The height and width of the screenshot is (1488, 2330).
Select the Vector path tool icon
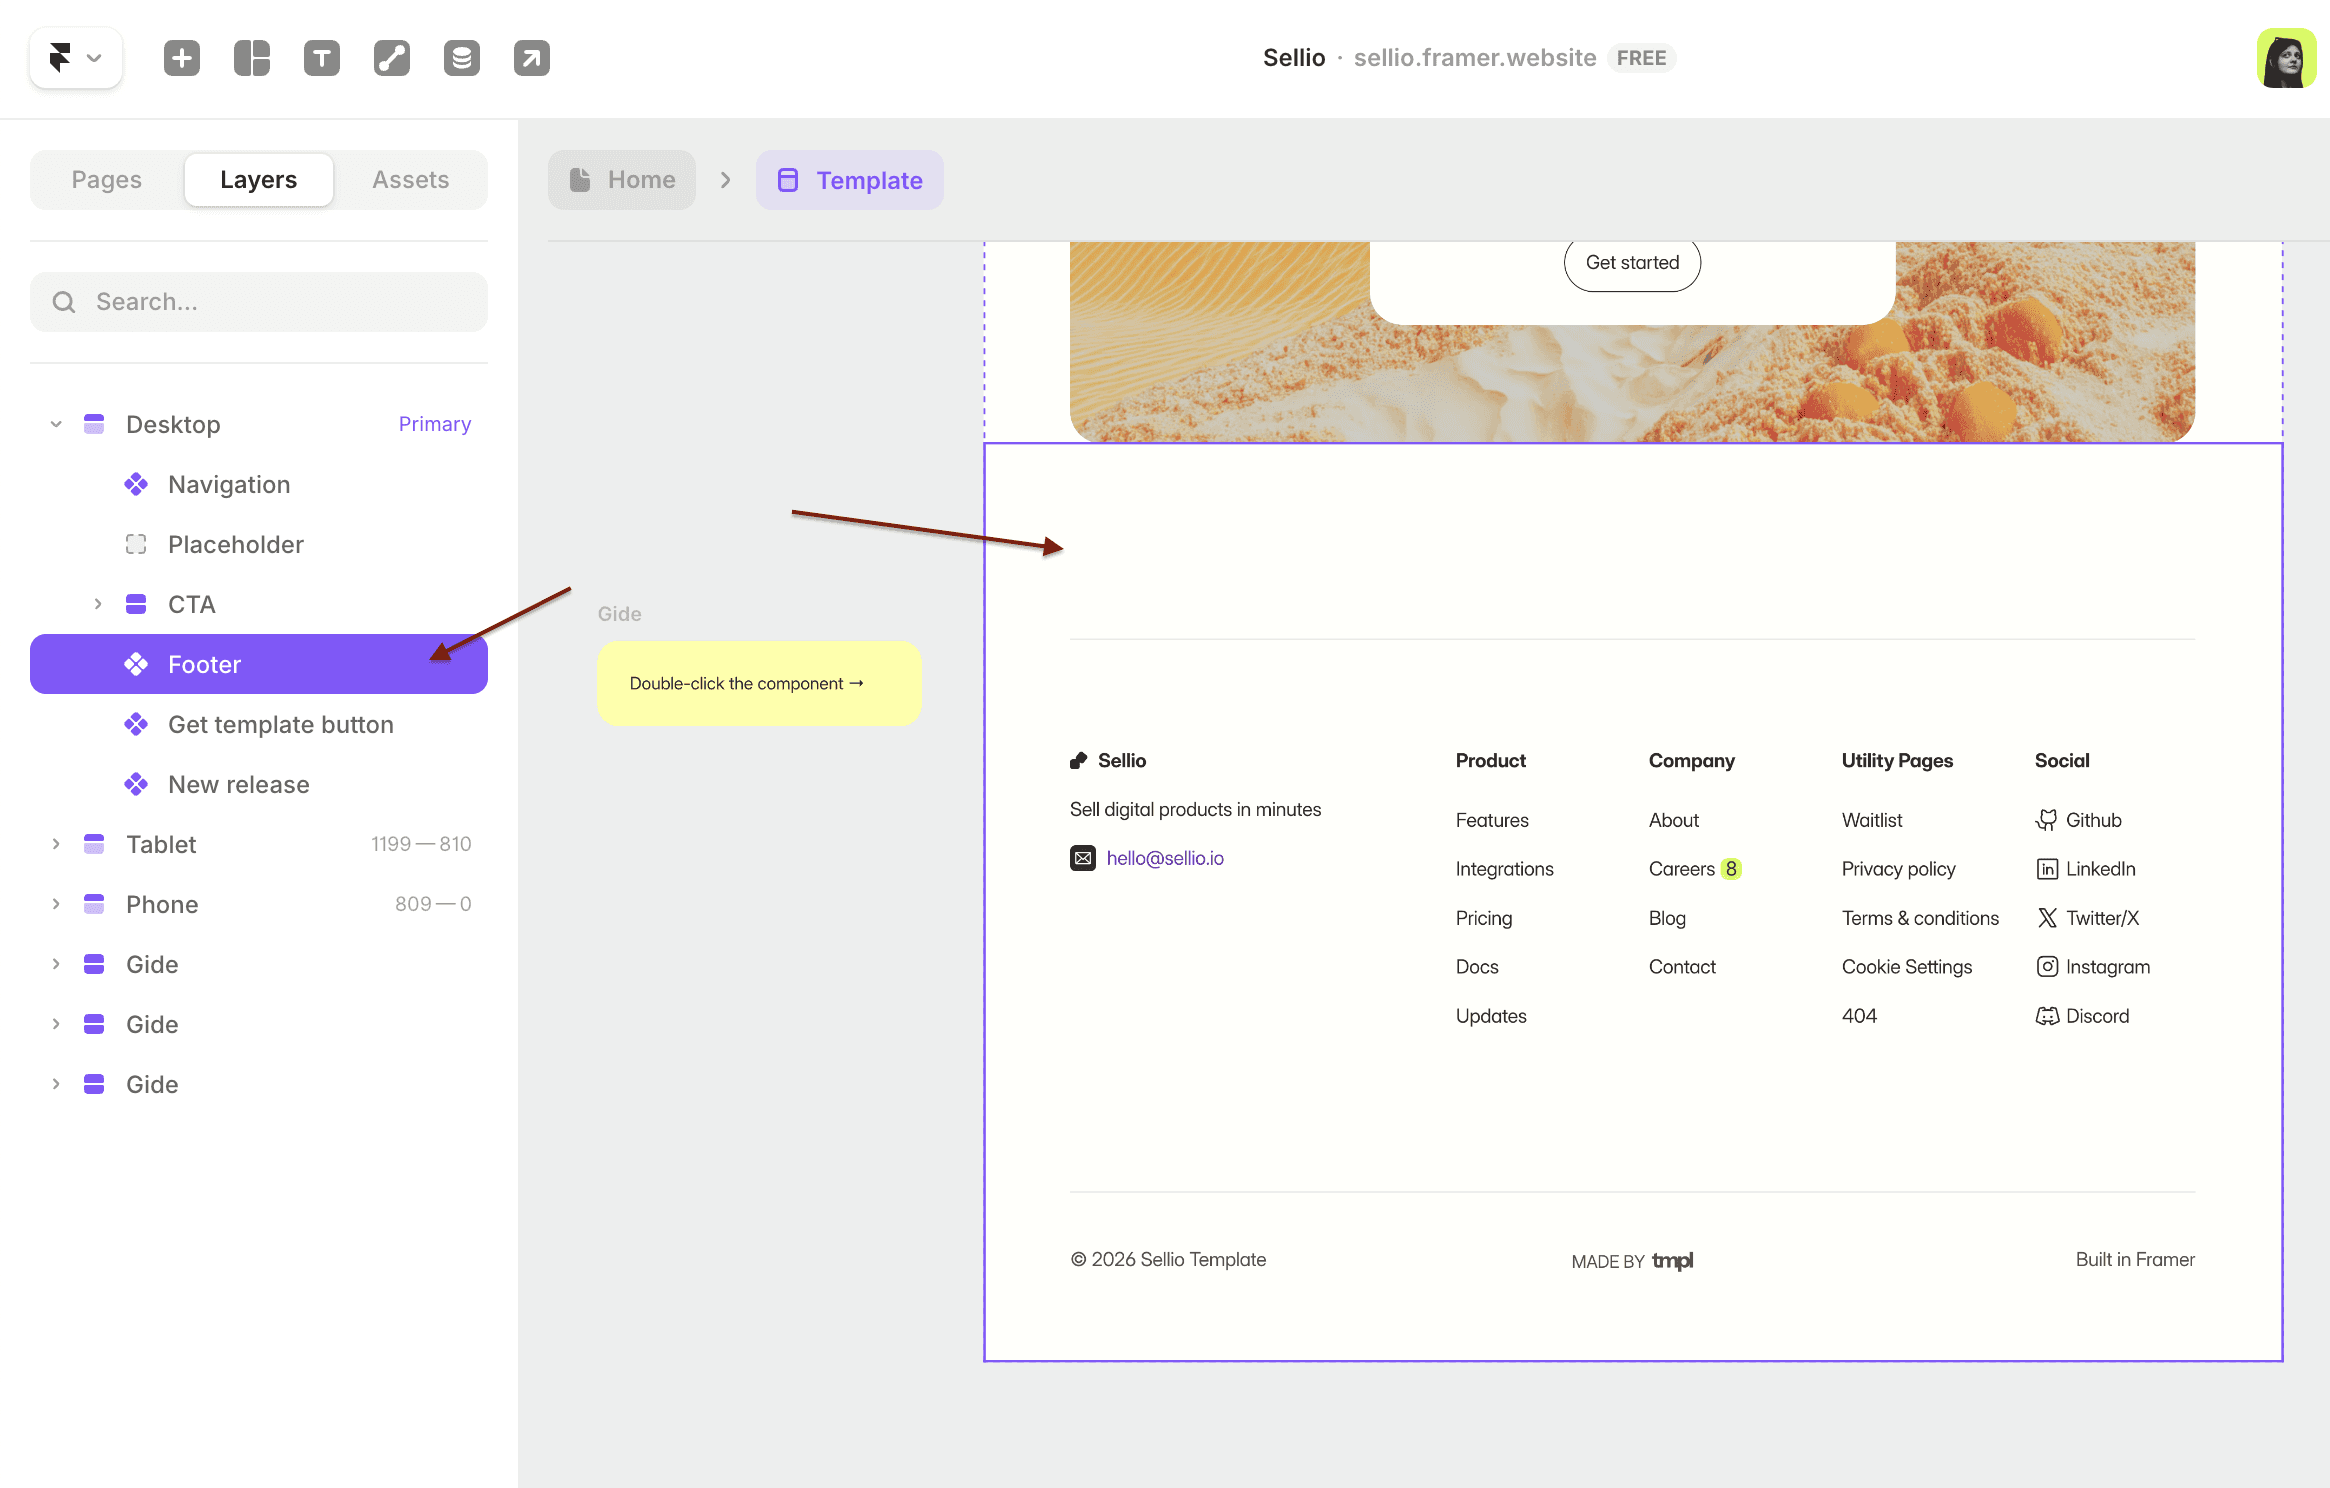[392, 58]
